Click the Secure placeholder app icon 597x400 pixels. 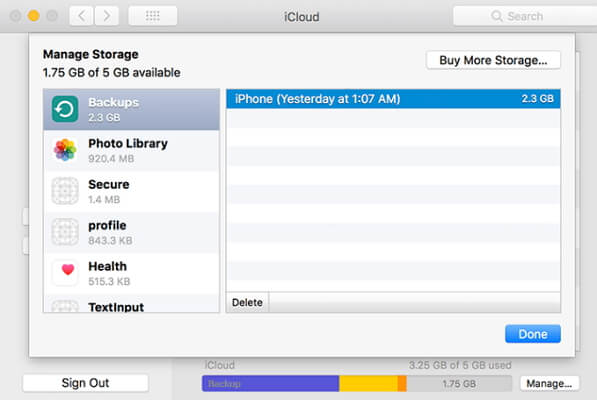(65, 191)
